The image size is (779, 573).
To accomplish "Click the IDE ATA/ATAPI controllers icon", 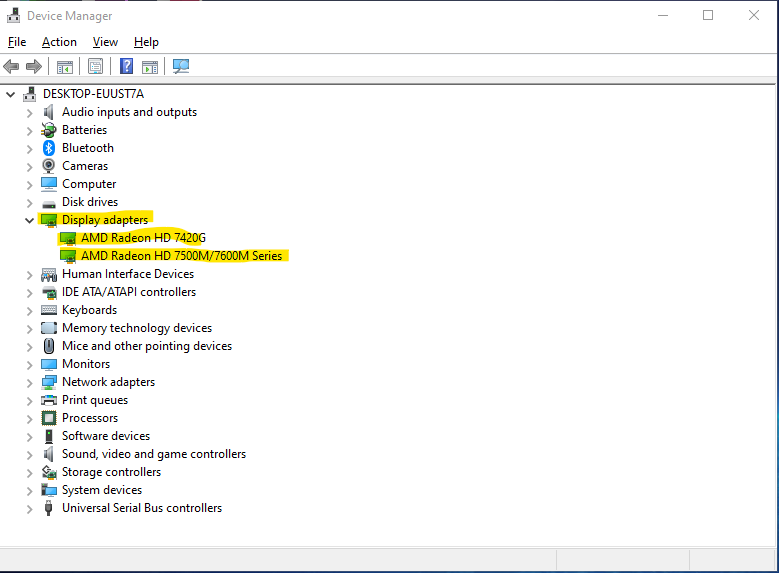I will 49,292.
